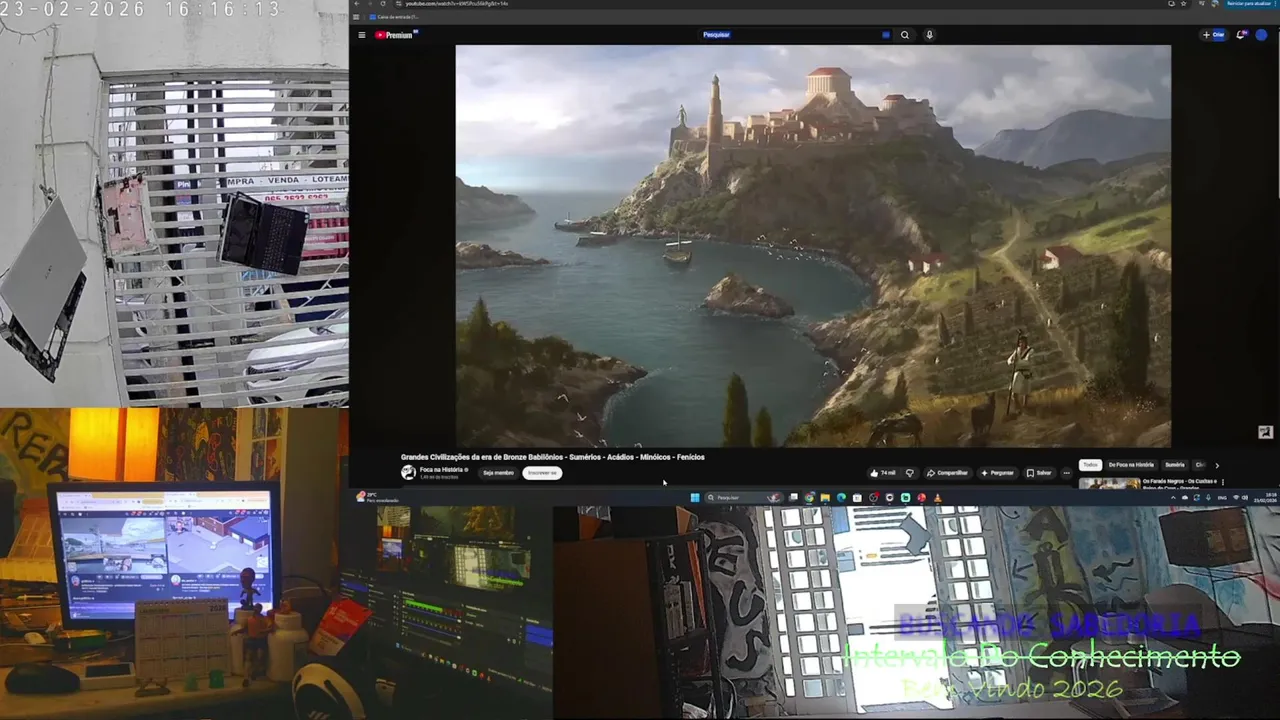This screenshot has width=1280, height=720.
Task: Go to the YouTube Premium home logo
Action: point(396,35)
